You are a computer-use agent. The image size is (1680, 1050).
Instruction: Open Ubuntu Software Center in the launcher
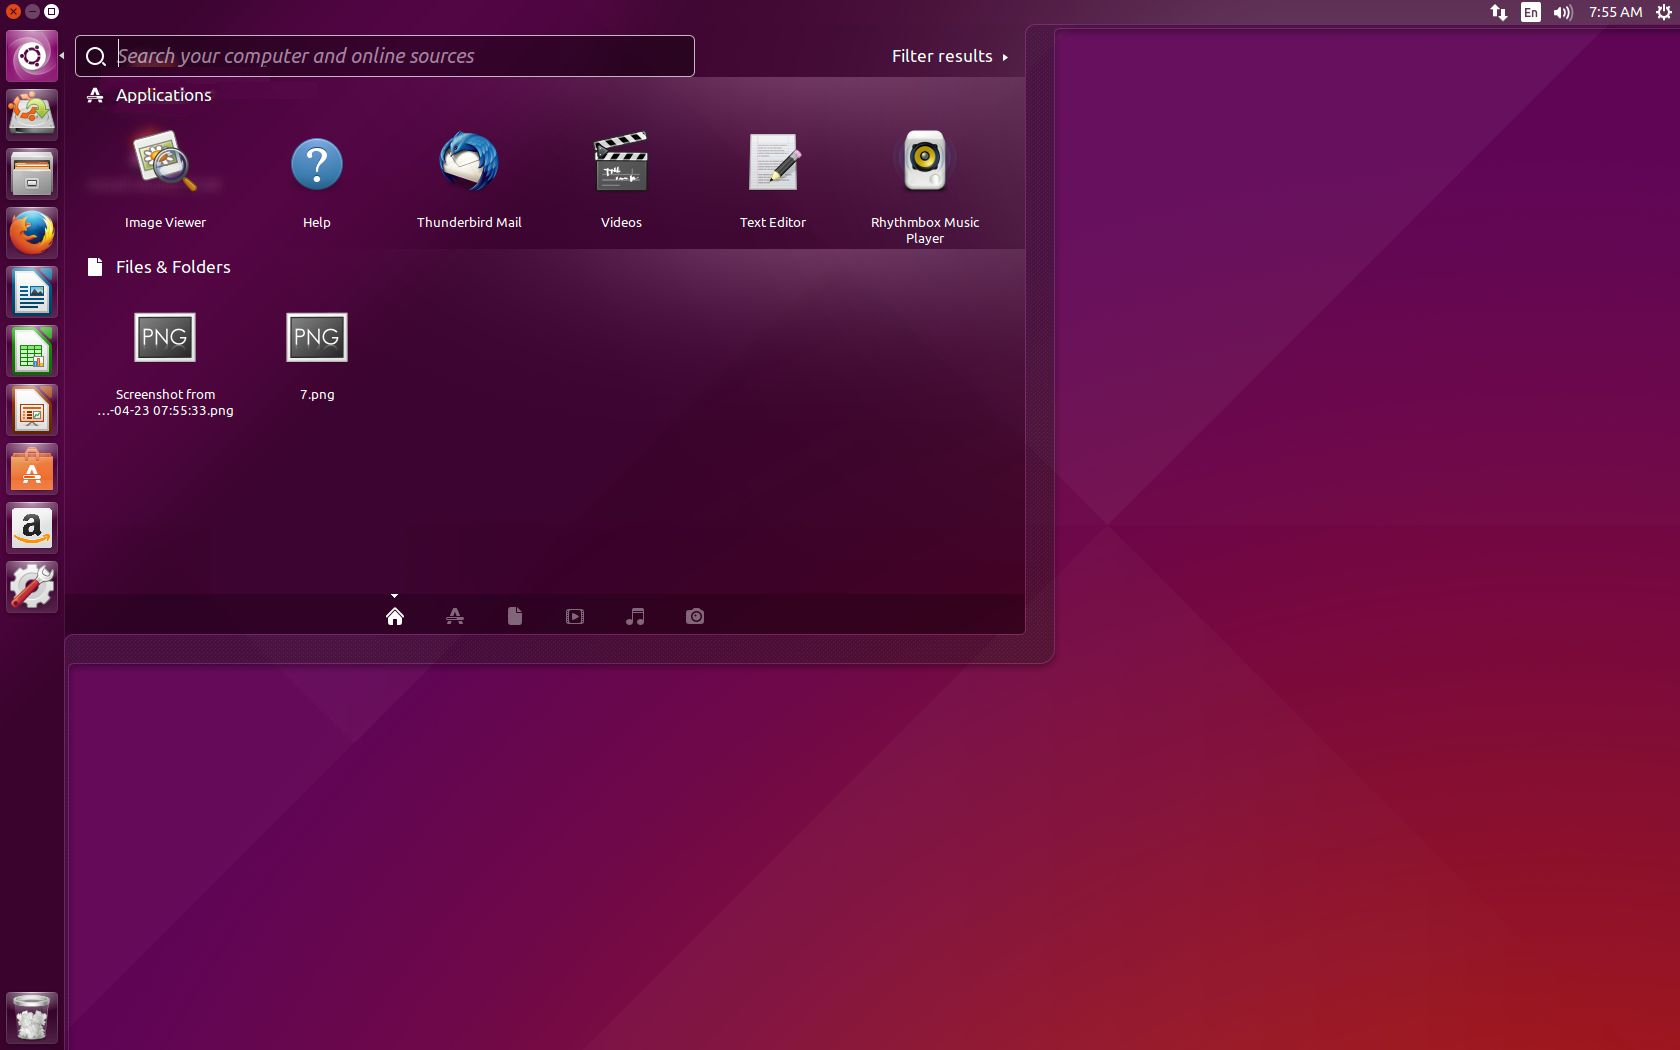[32, 469]
